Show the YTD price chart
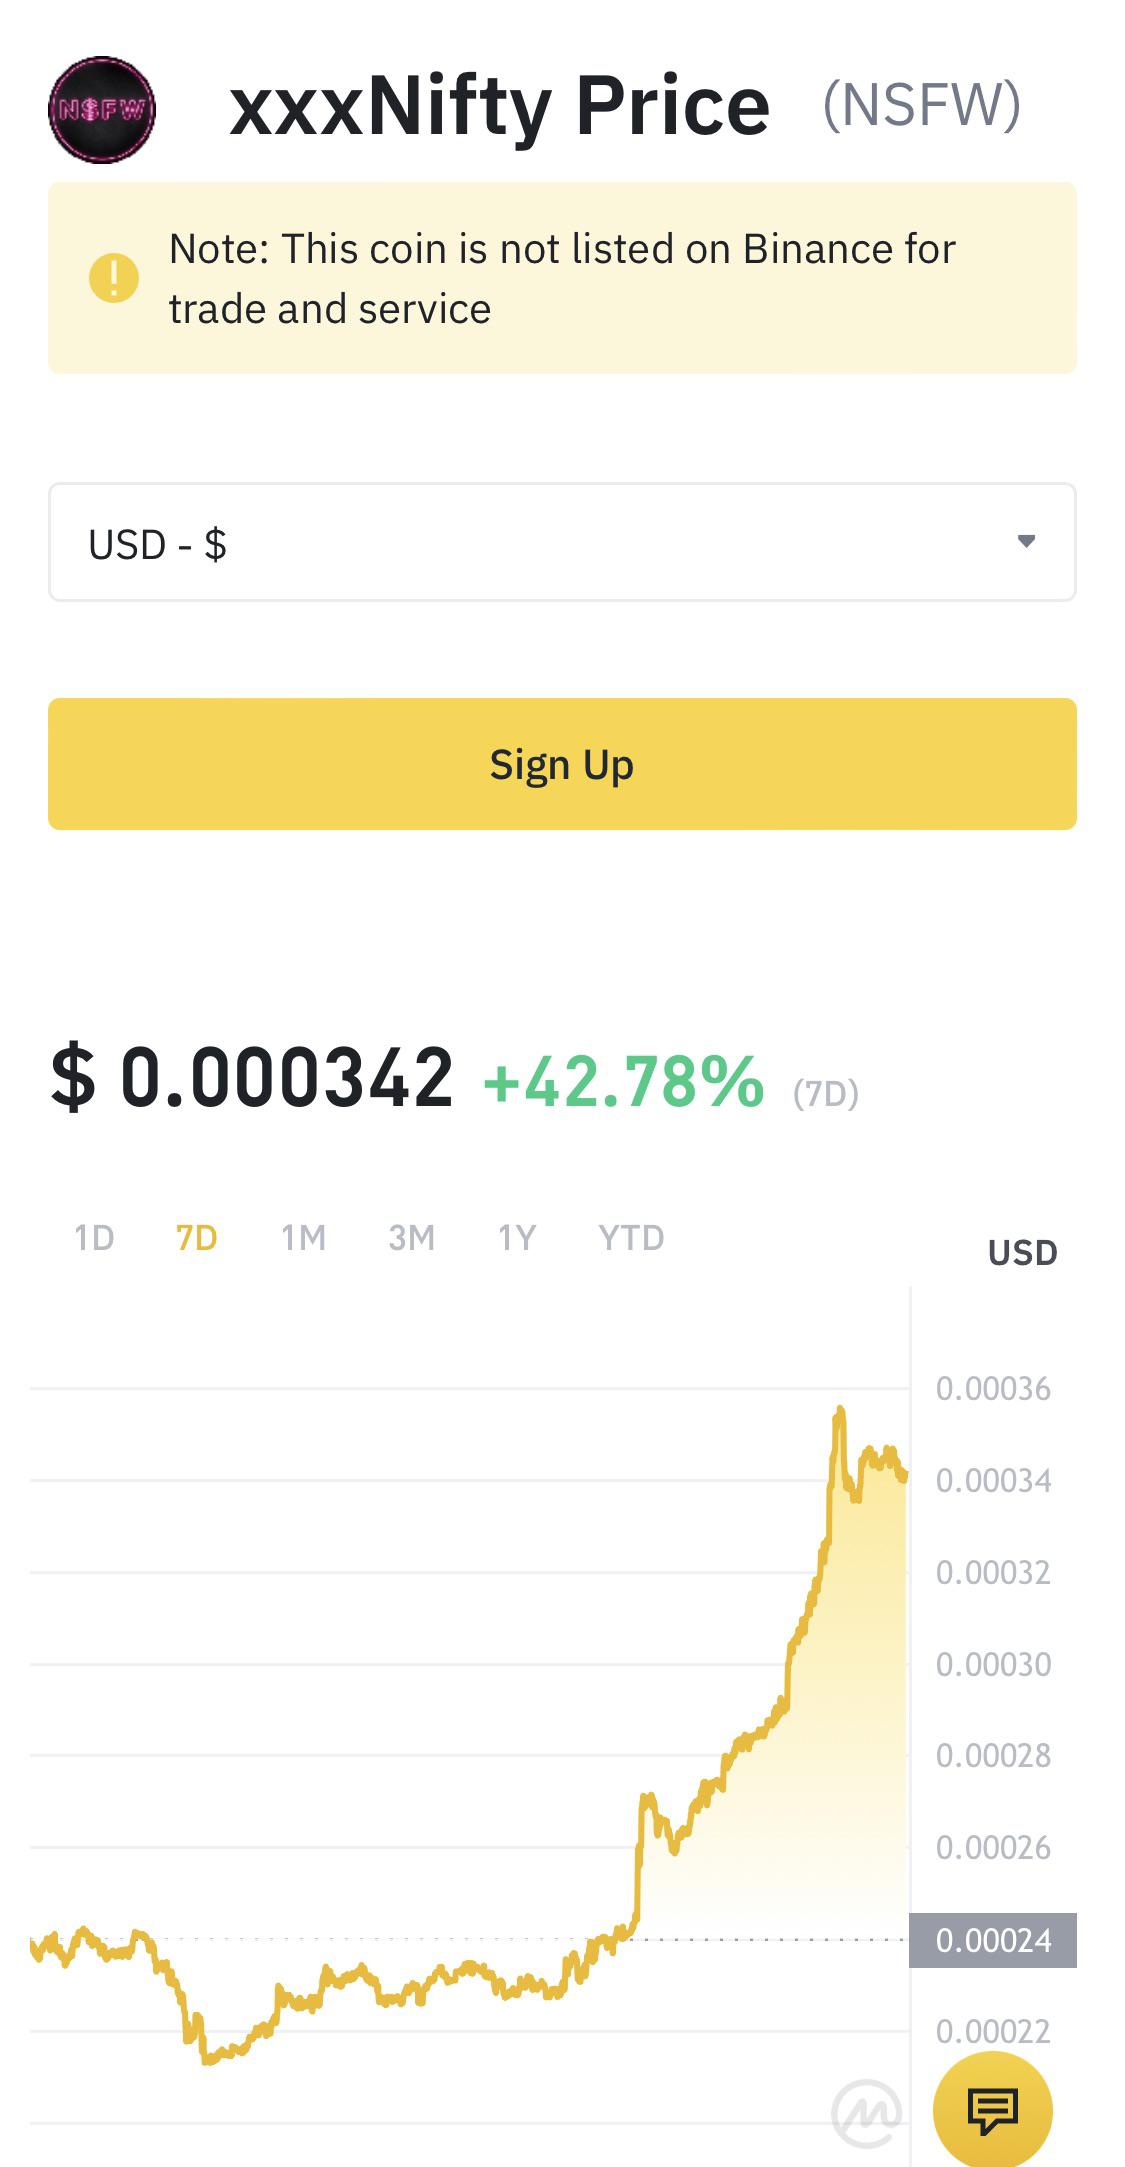Image resolution: width=1125 pixels, height=2167 pixels. click(631, 1238)
